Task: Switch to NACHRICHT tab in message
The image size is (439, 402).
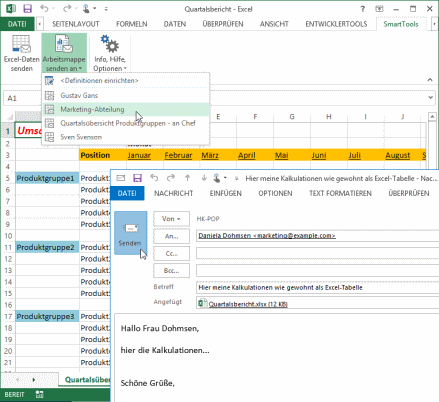Action: click(173, 193)
